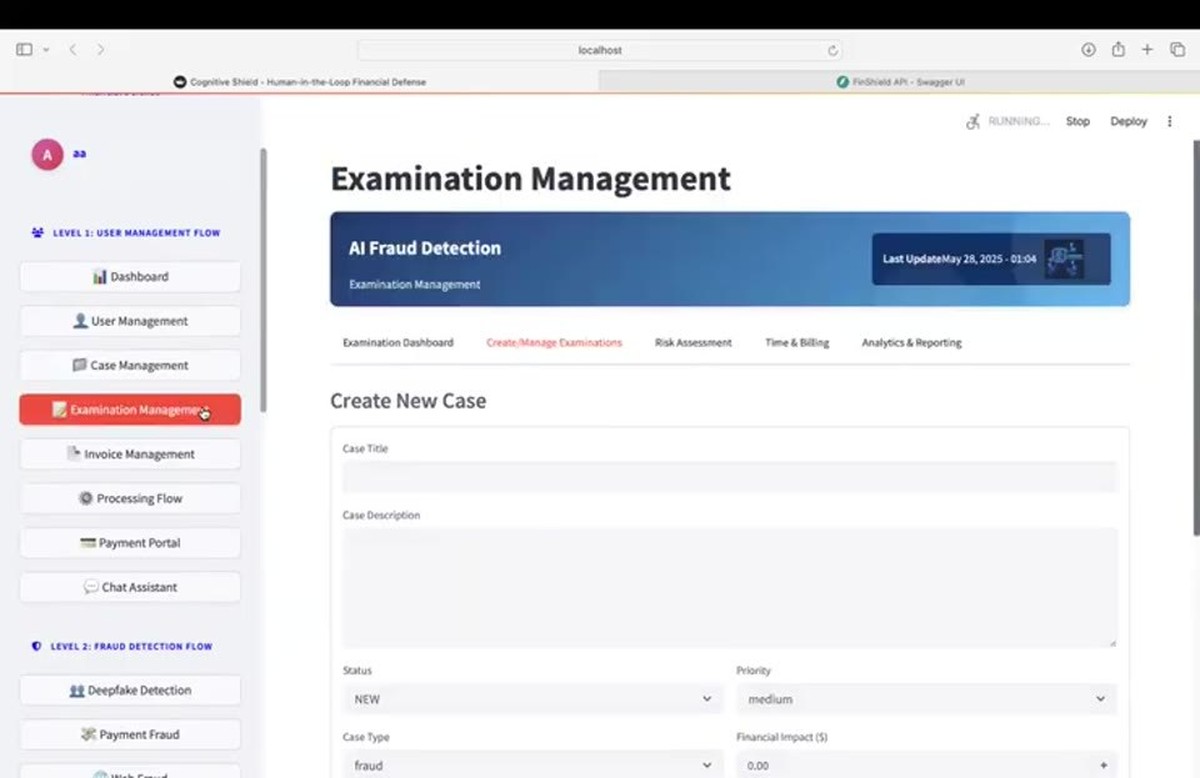Open the sidebar options chevron

pyautogui.click(x=46, y=50)
